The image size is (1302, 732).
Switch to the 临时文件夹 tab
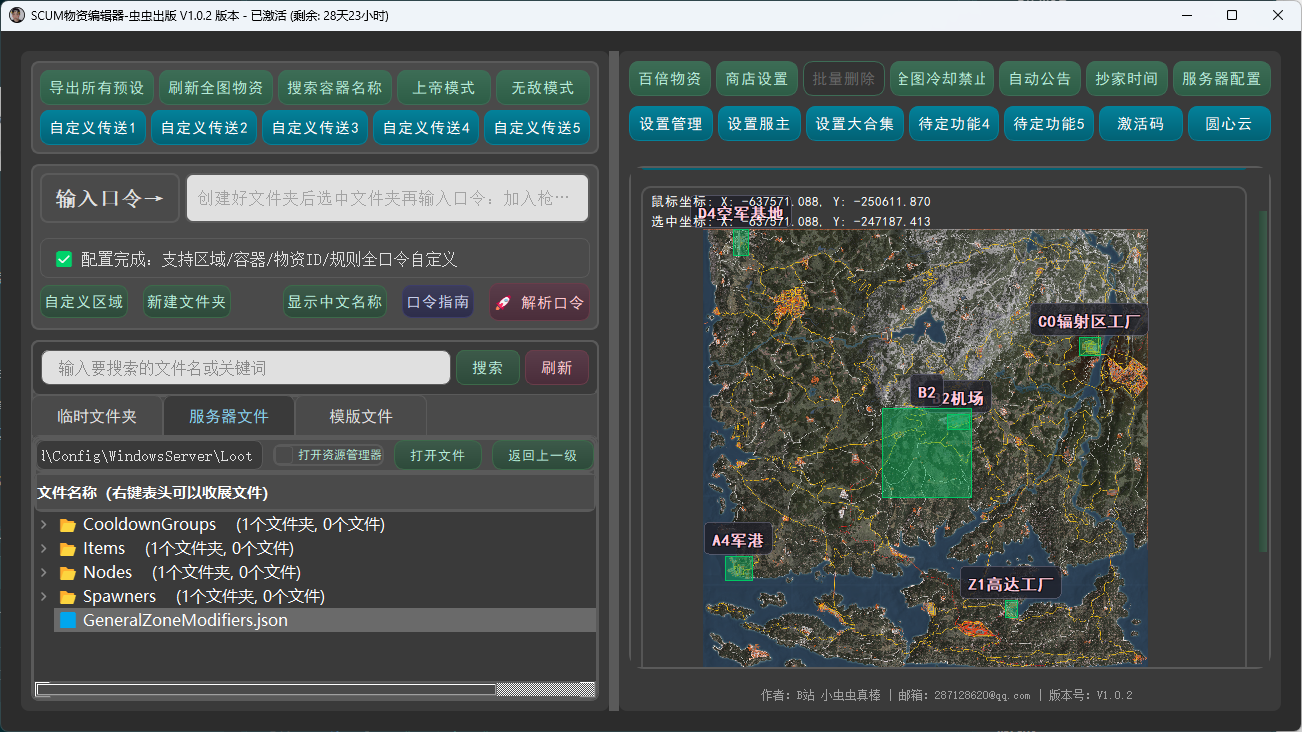[x=97, y=416]
